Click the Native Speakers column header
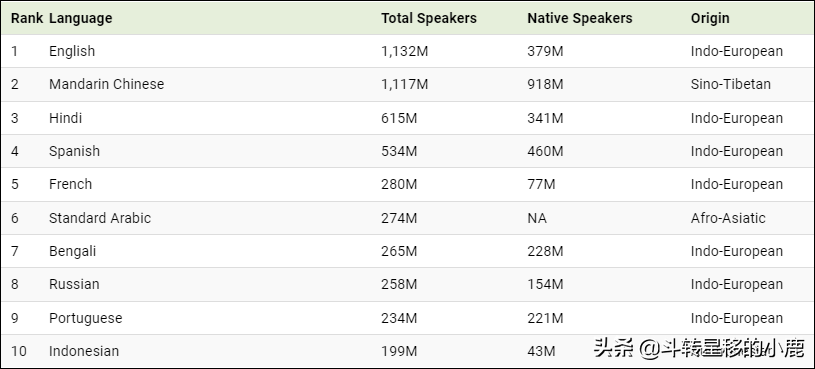This screenshot has height=369, width=815. pyautogui.click(x=580, y=18)
